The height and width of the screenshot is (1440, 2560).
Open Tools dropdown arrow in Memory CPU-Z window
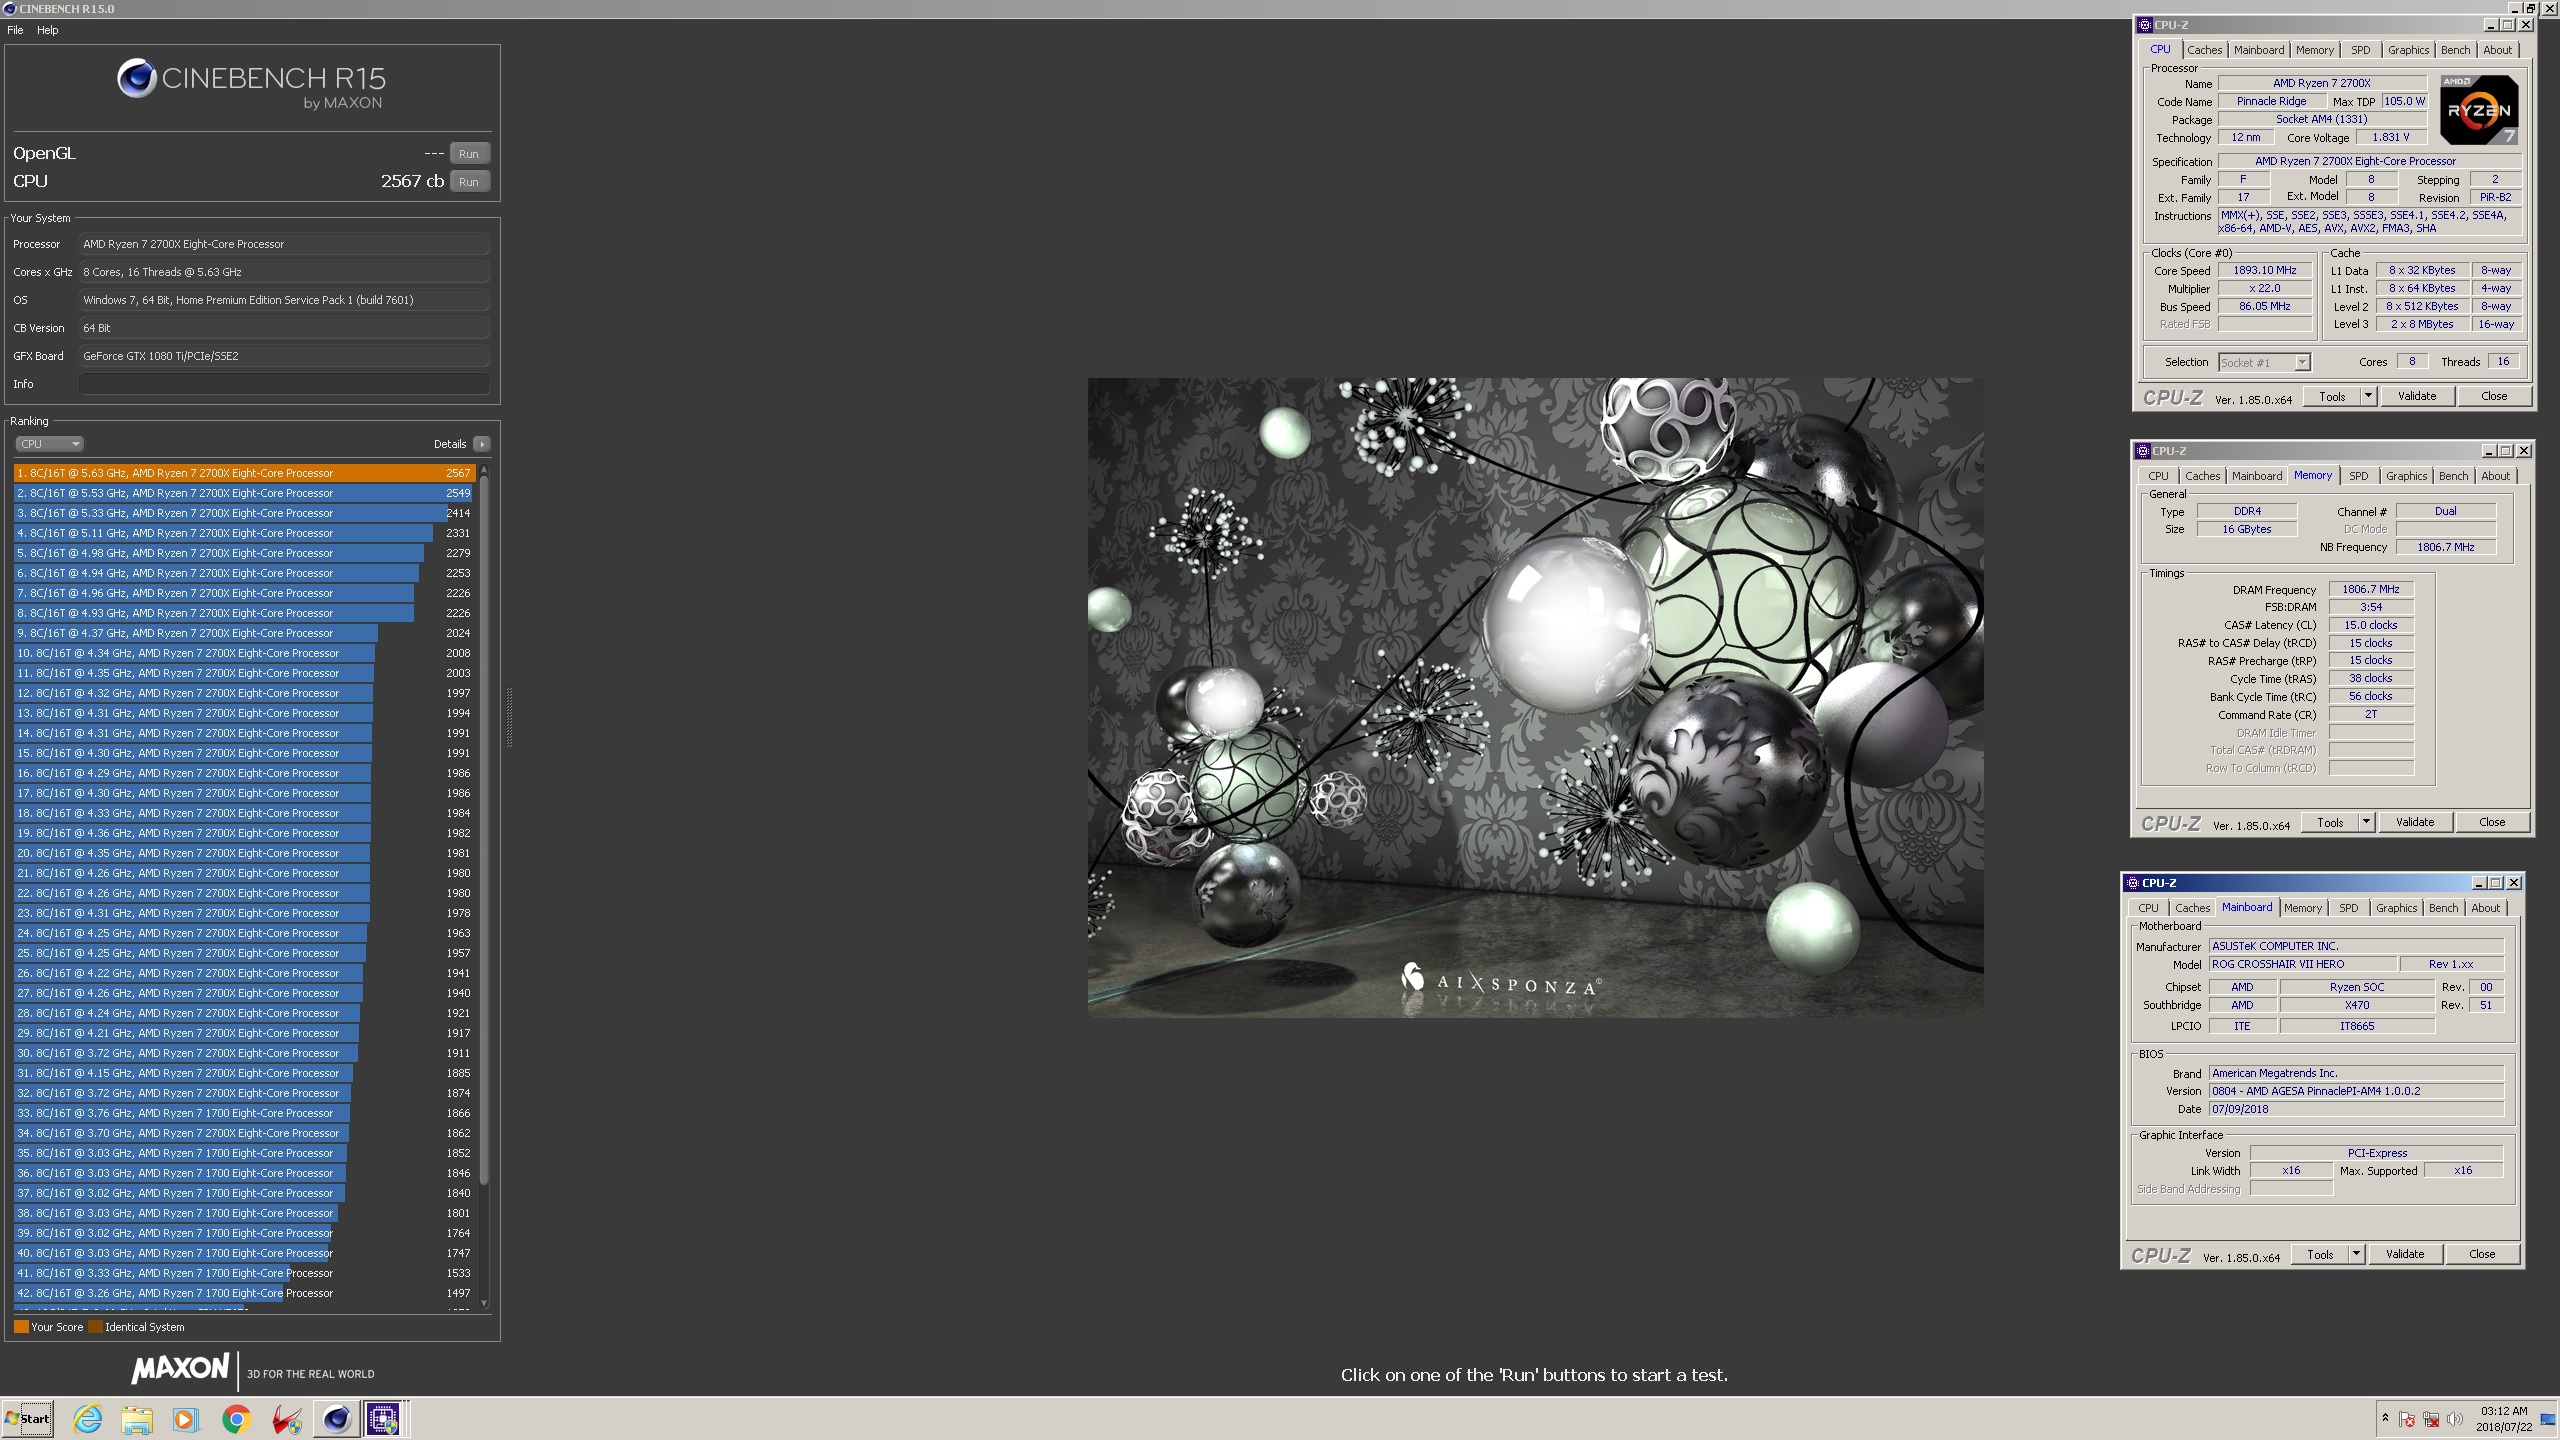point(2365,822)
